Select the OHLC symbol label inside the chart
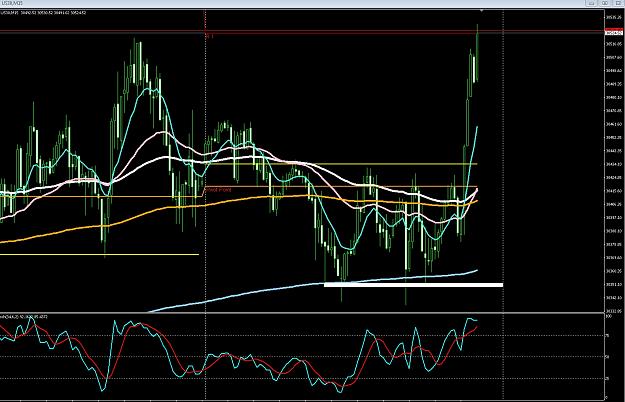Screen dimensions: 625x402 pos(43,13)
